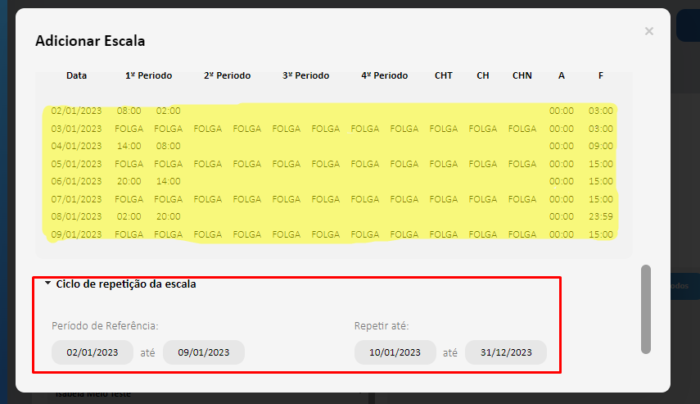This screenshot has height=404, width=700.
Task: Click the Data column header
Action: click(76, 75)
